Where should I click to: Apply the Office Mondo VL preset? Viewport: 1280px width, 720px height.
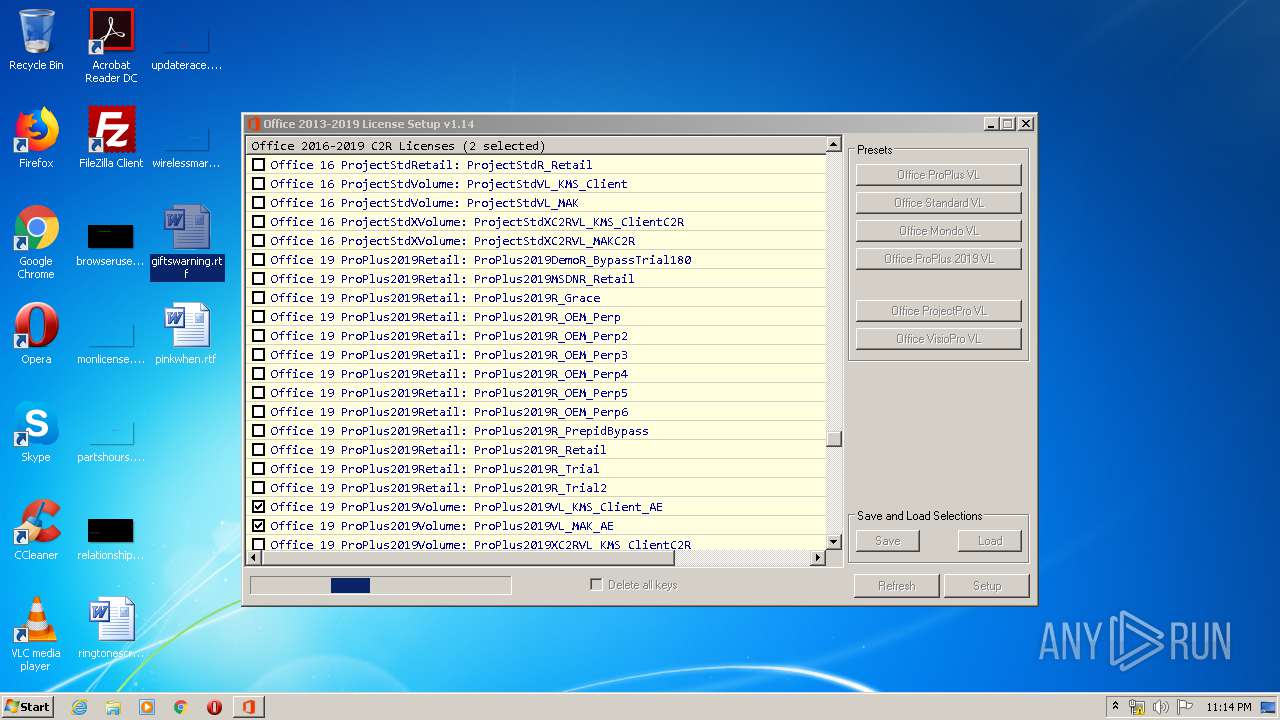(938, 231)
